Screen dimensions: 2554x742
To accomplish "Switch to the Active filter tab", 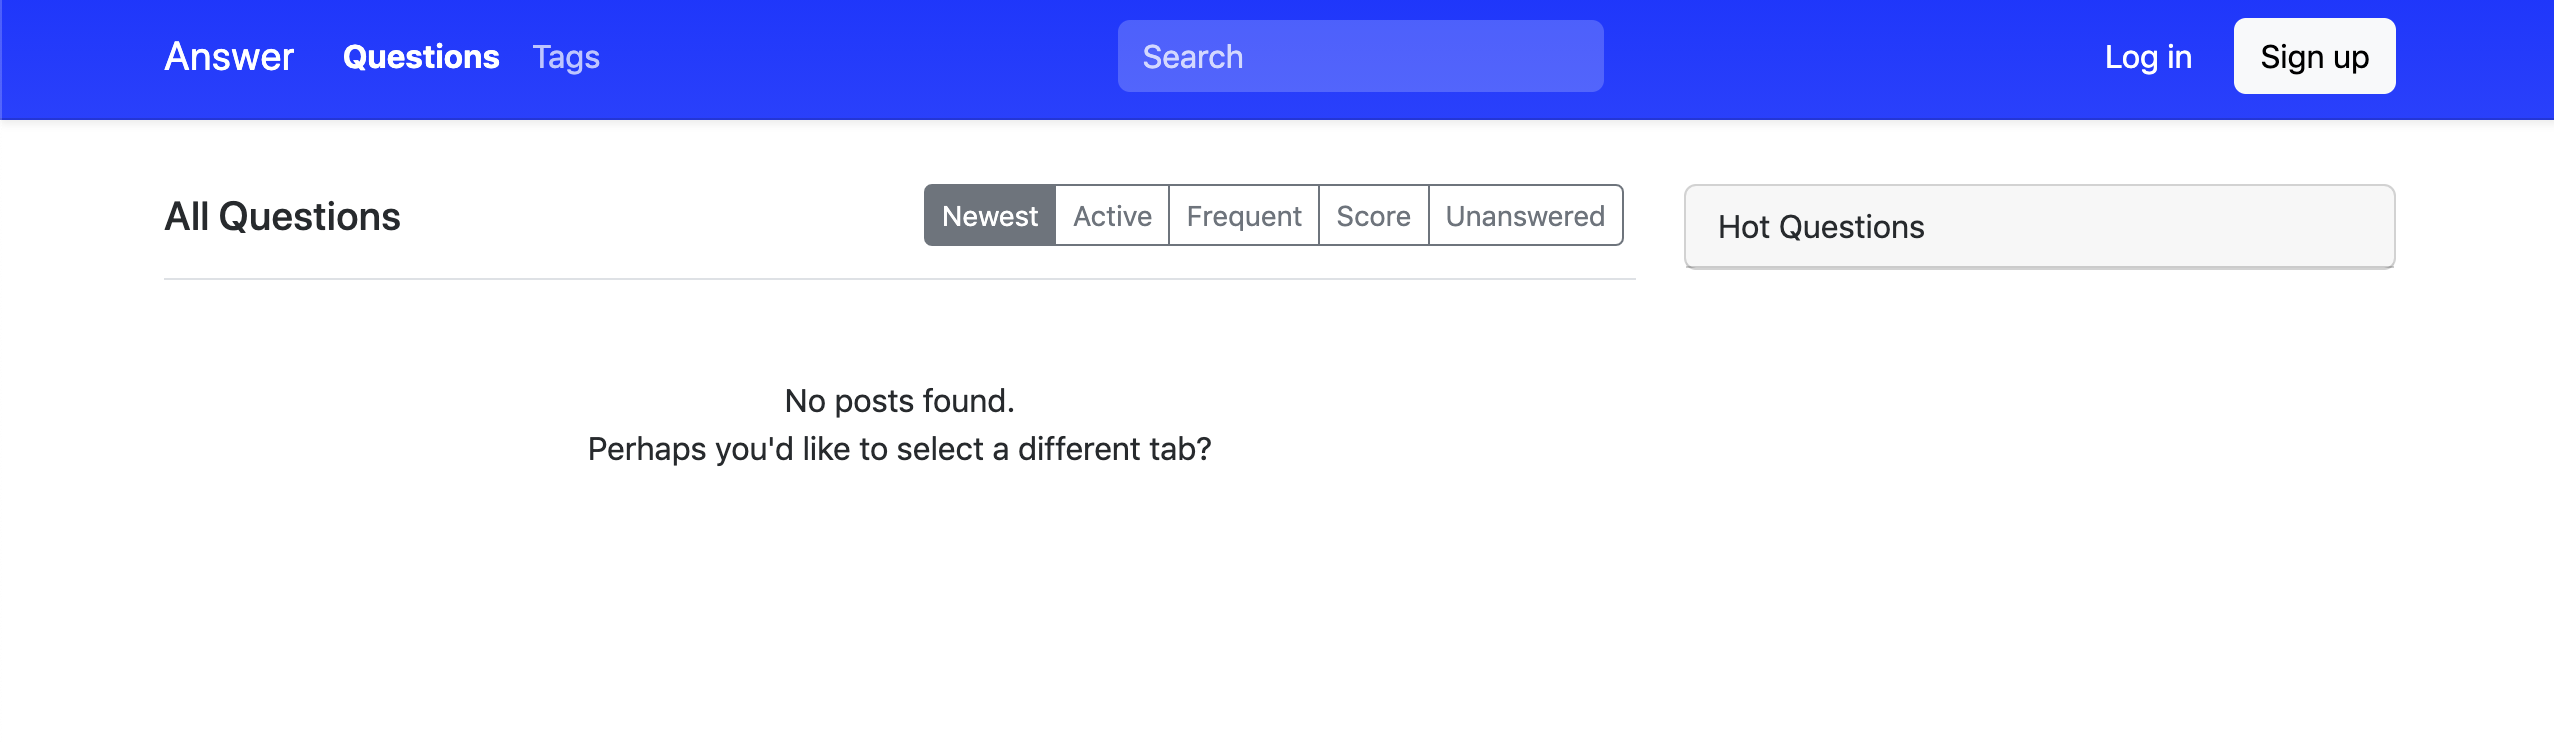I will click(x=1110, y=215).
